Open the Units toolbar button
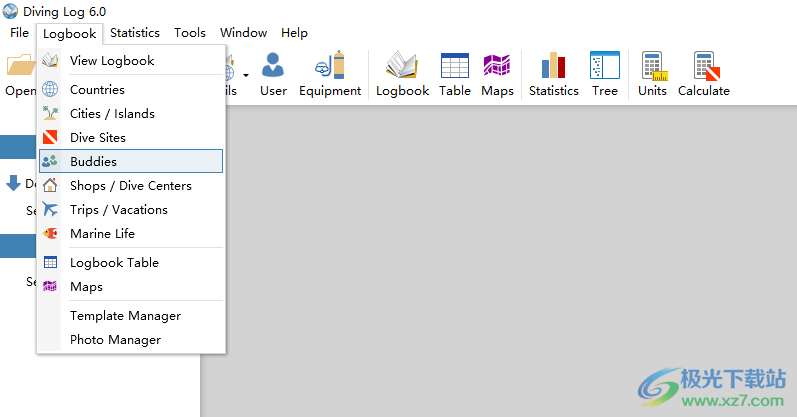Viewport: 797px width, 417px height. tap(652, 75)
